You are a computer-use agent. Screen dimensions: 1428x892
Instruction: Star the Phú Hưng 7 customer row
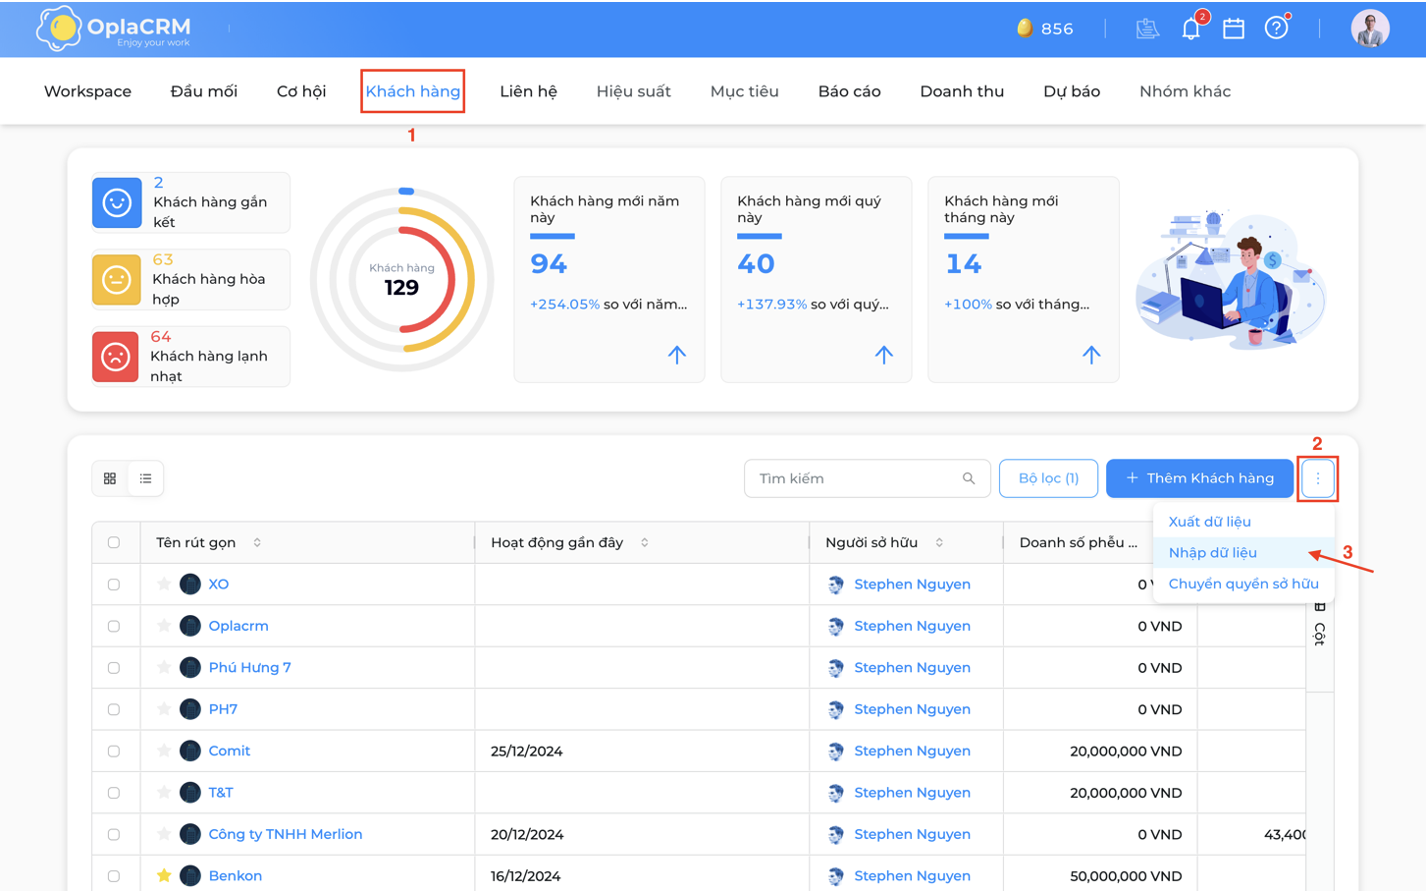click(x=164, y=668)
